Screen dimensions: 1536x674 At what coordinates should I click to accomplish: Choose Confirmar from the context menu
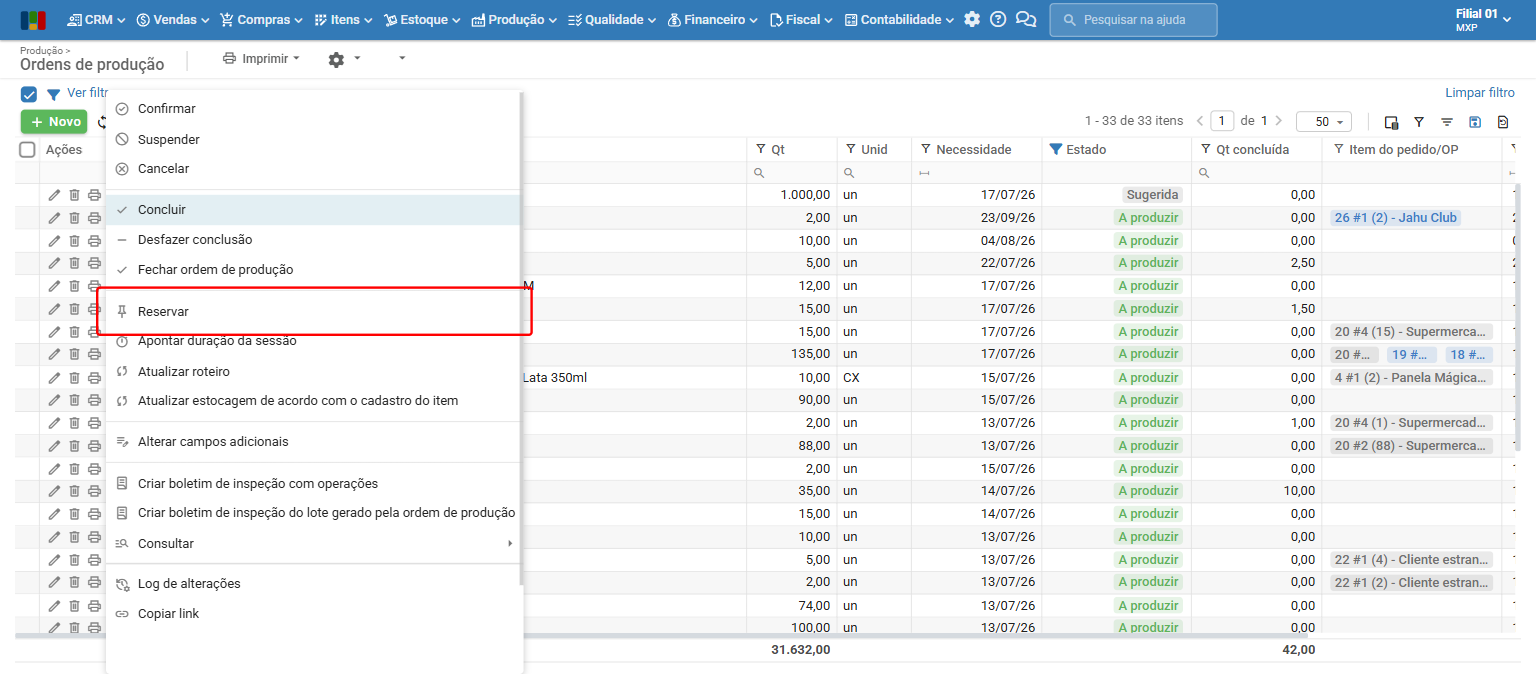pyautogui.click(x=314, y=109)
